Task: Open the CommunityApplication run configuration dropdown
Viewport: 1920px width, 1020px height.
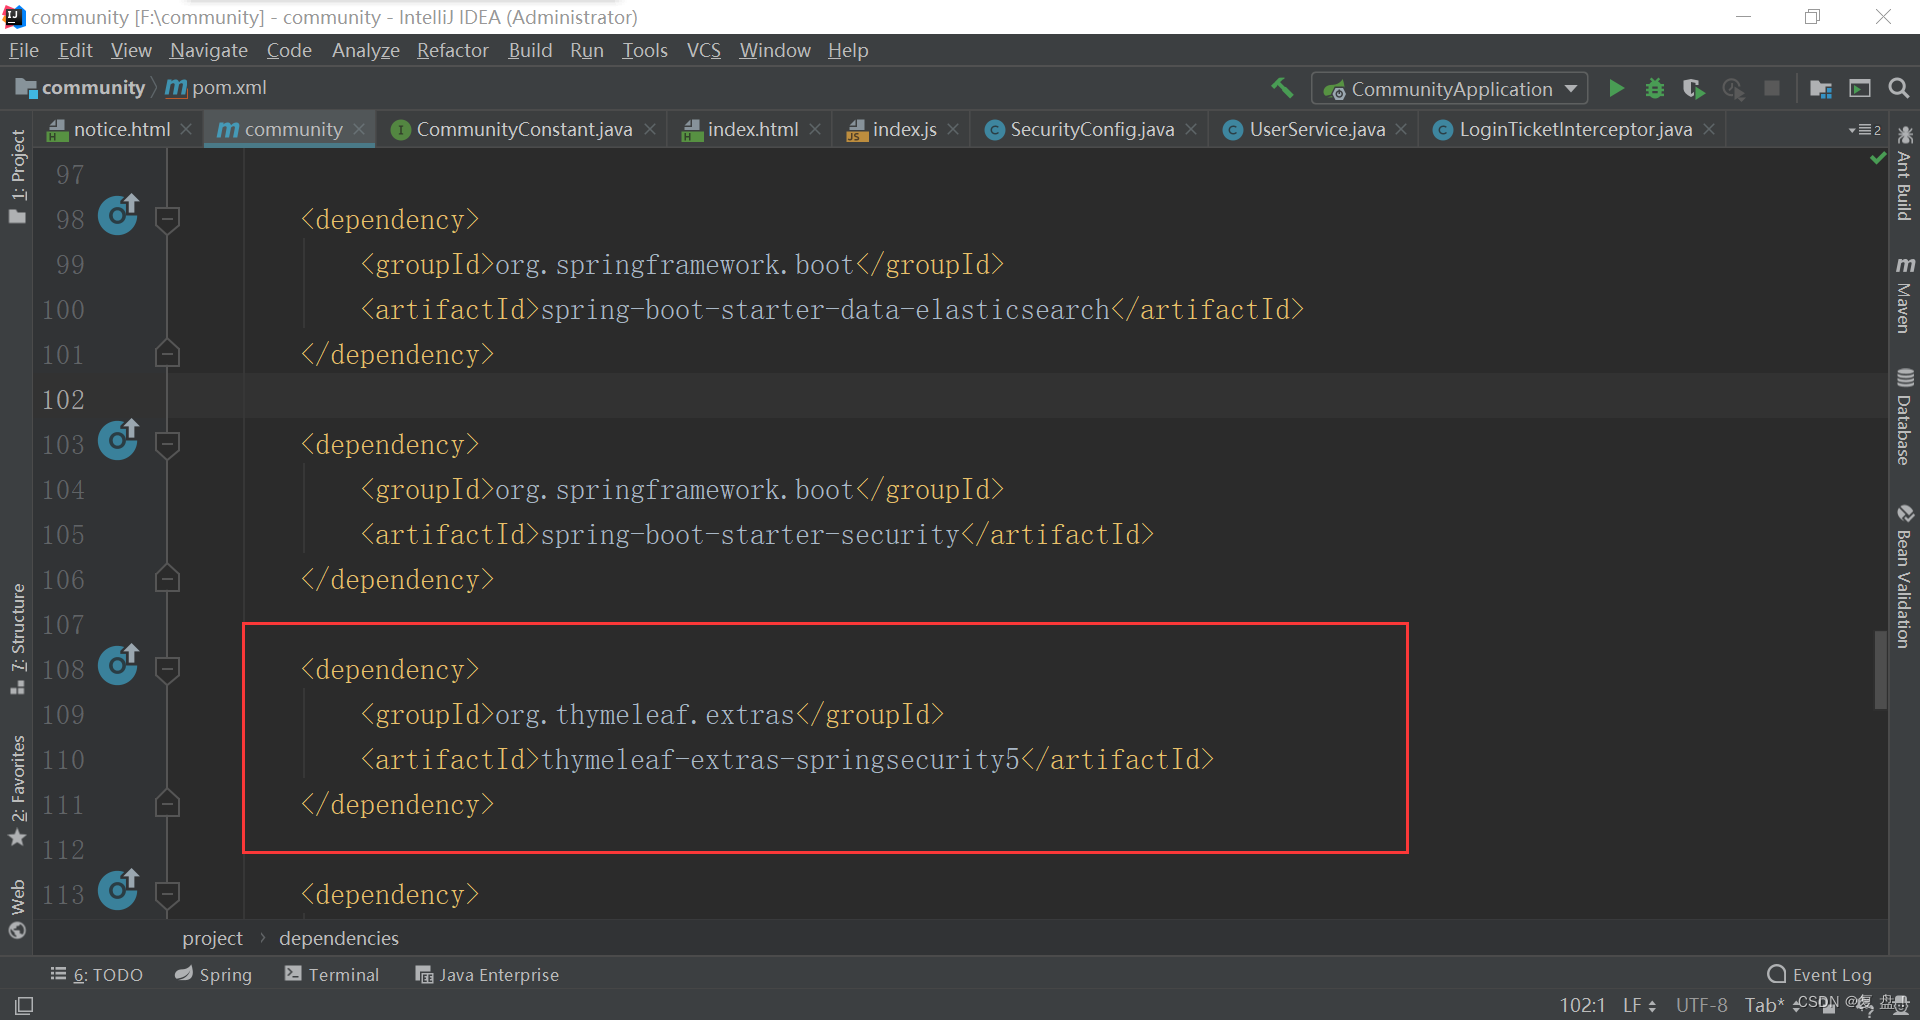Action: 1450,89
